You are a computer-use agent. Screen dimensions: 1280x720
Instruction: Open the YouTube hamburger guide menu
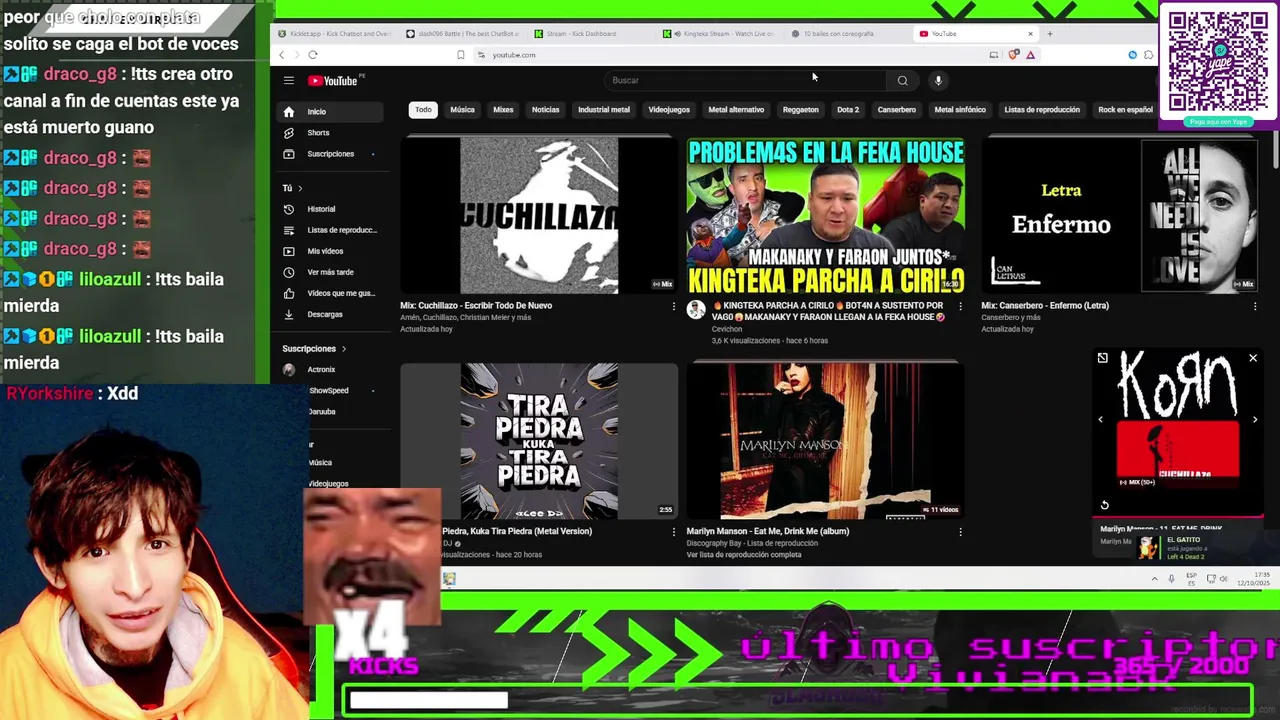pyautogui.click(x=288, y=81)
